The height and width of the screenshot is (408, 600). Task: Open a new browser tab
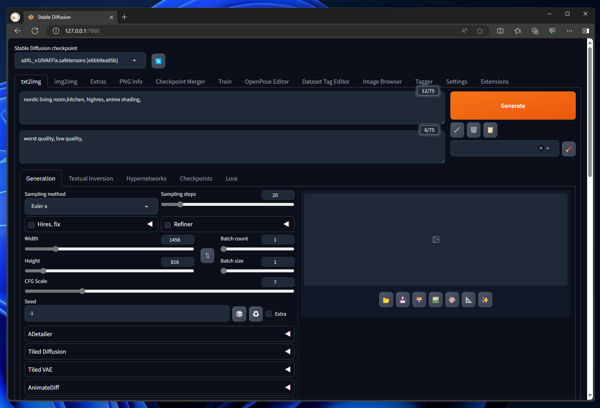tap(124, 17)
